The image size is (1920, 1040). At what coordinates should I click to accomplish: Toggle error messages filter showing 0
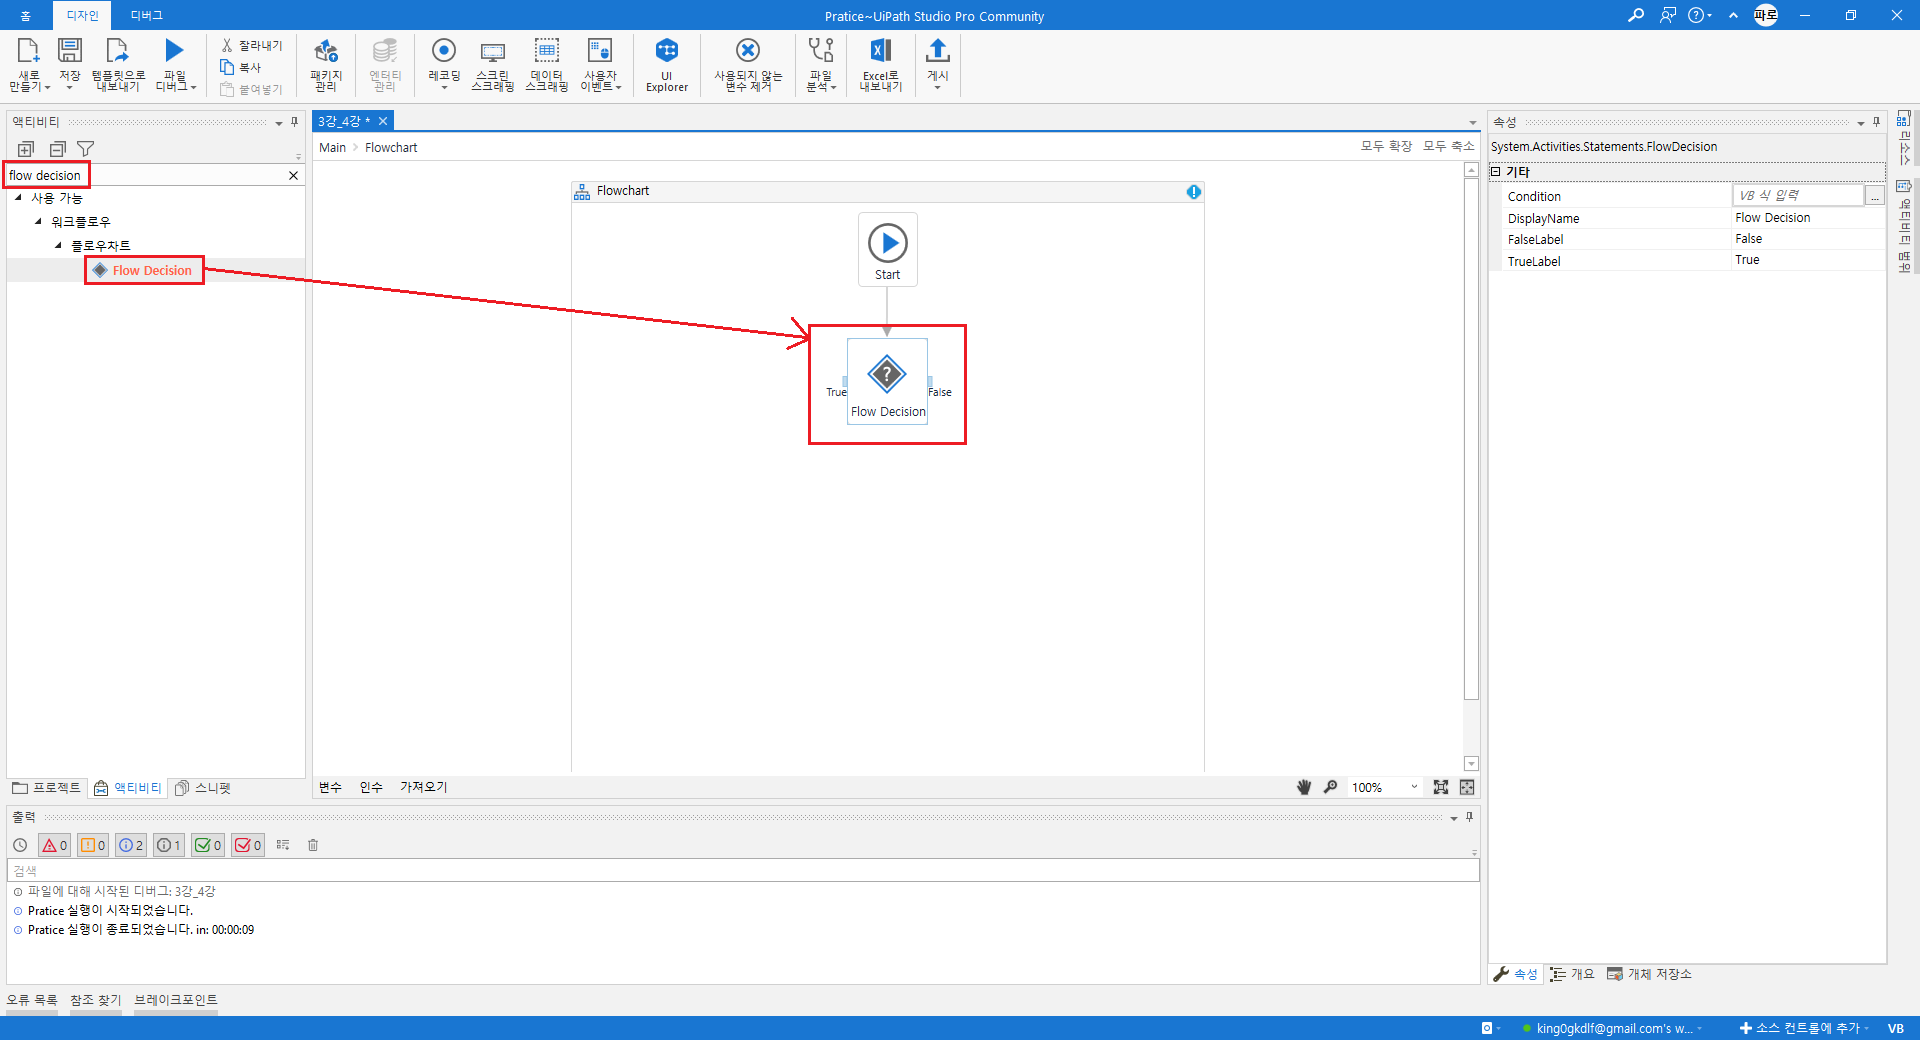(x=54, y=845)
